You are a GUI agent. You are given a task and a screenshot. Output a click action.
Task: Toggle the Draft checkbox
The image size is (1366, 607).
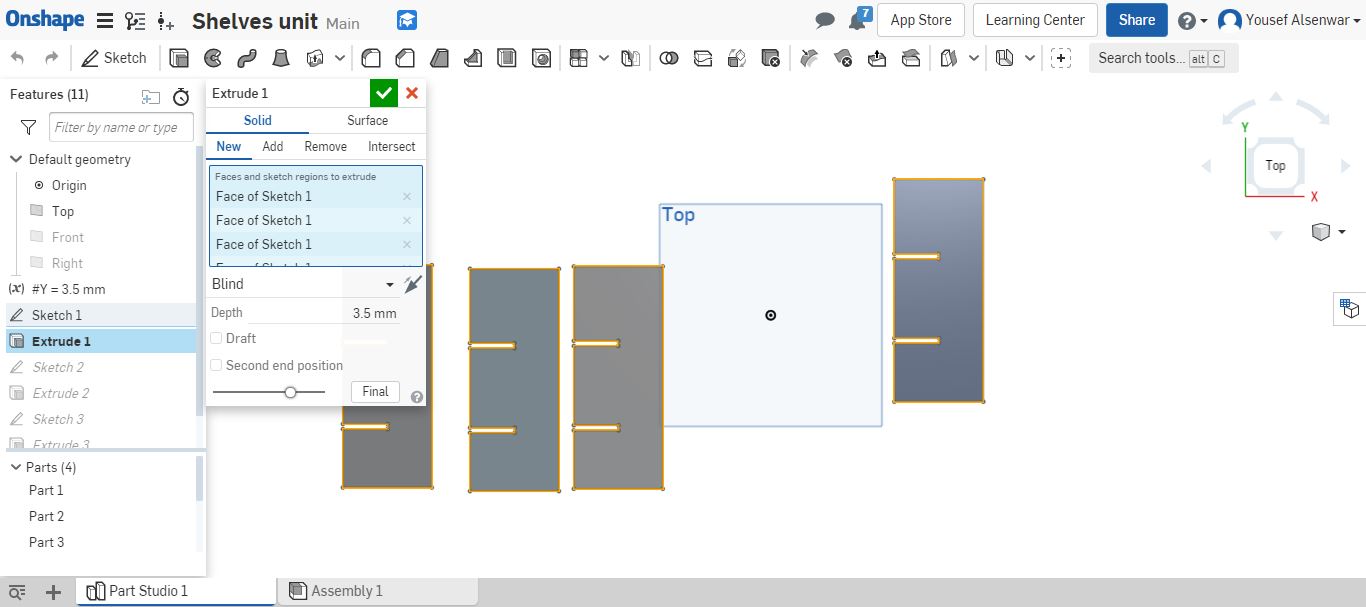coord(216,339)
